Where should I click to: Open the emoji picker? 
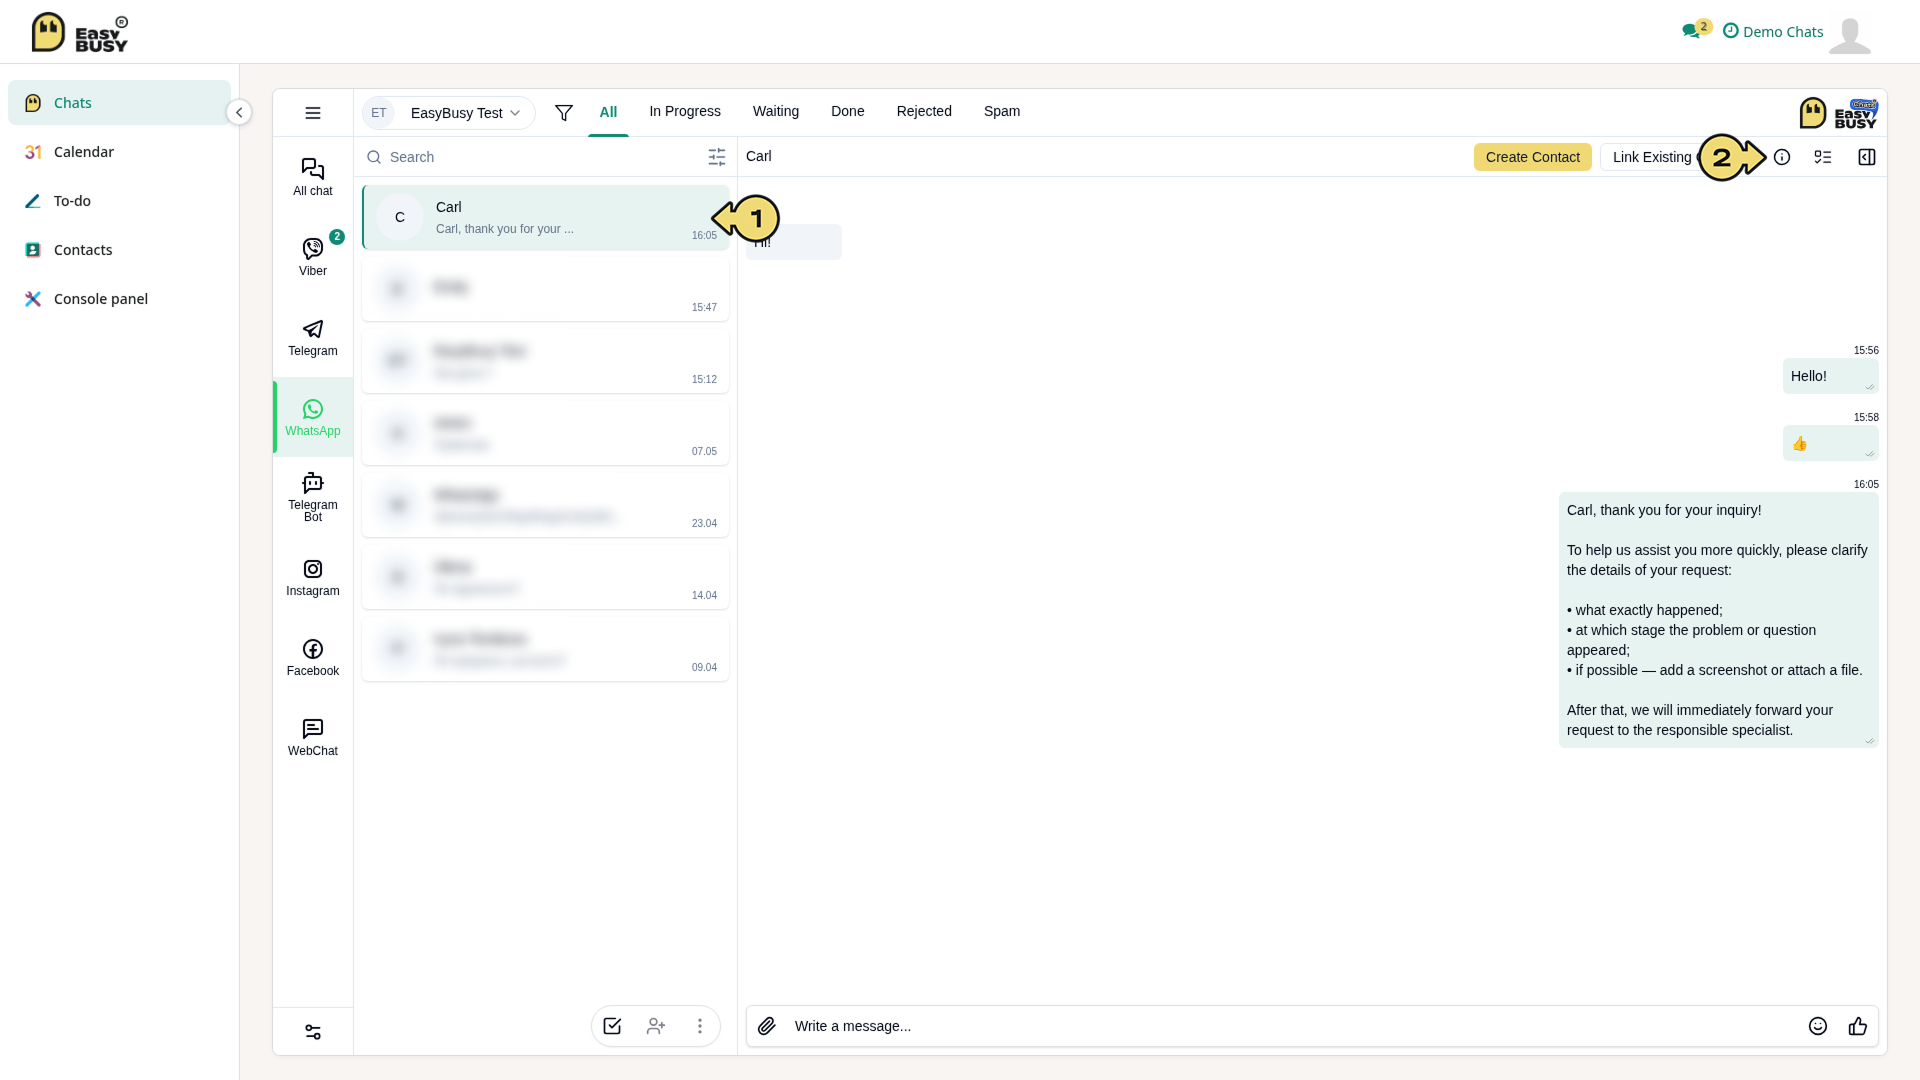pyautogui.click(x=1818, y=1026)
